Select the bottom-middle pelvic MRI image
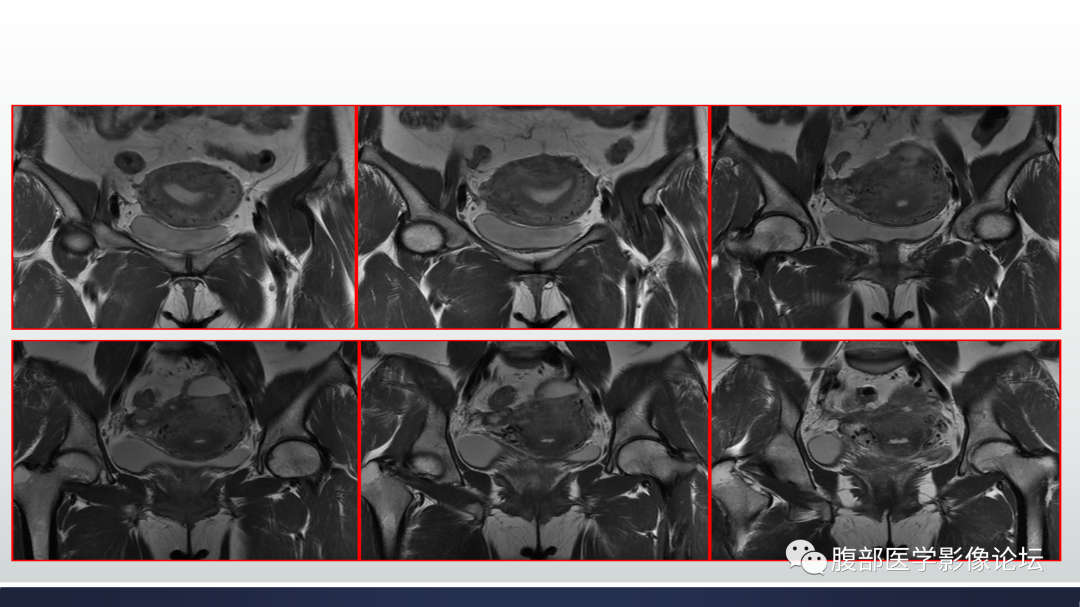The height and width of the screenshot is (607, 1080). pyautogui.click(x=534, y=450)
